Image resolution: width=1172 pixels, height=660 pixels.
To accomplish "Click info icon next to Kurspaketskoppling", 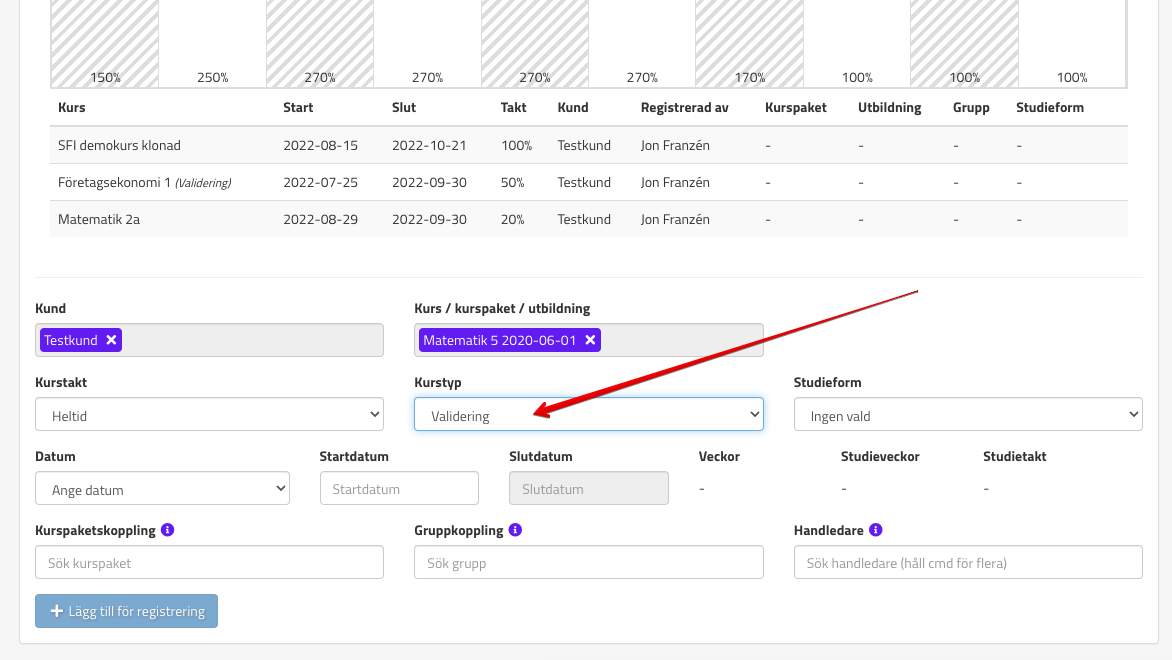I will [x=167, y=530].
